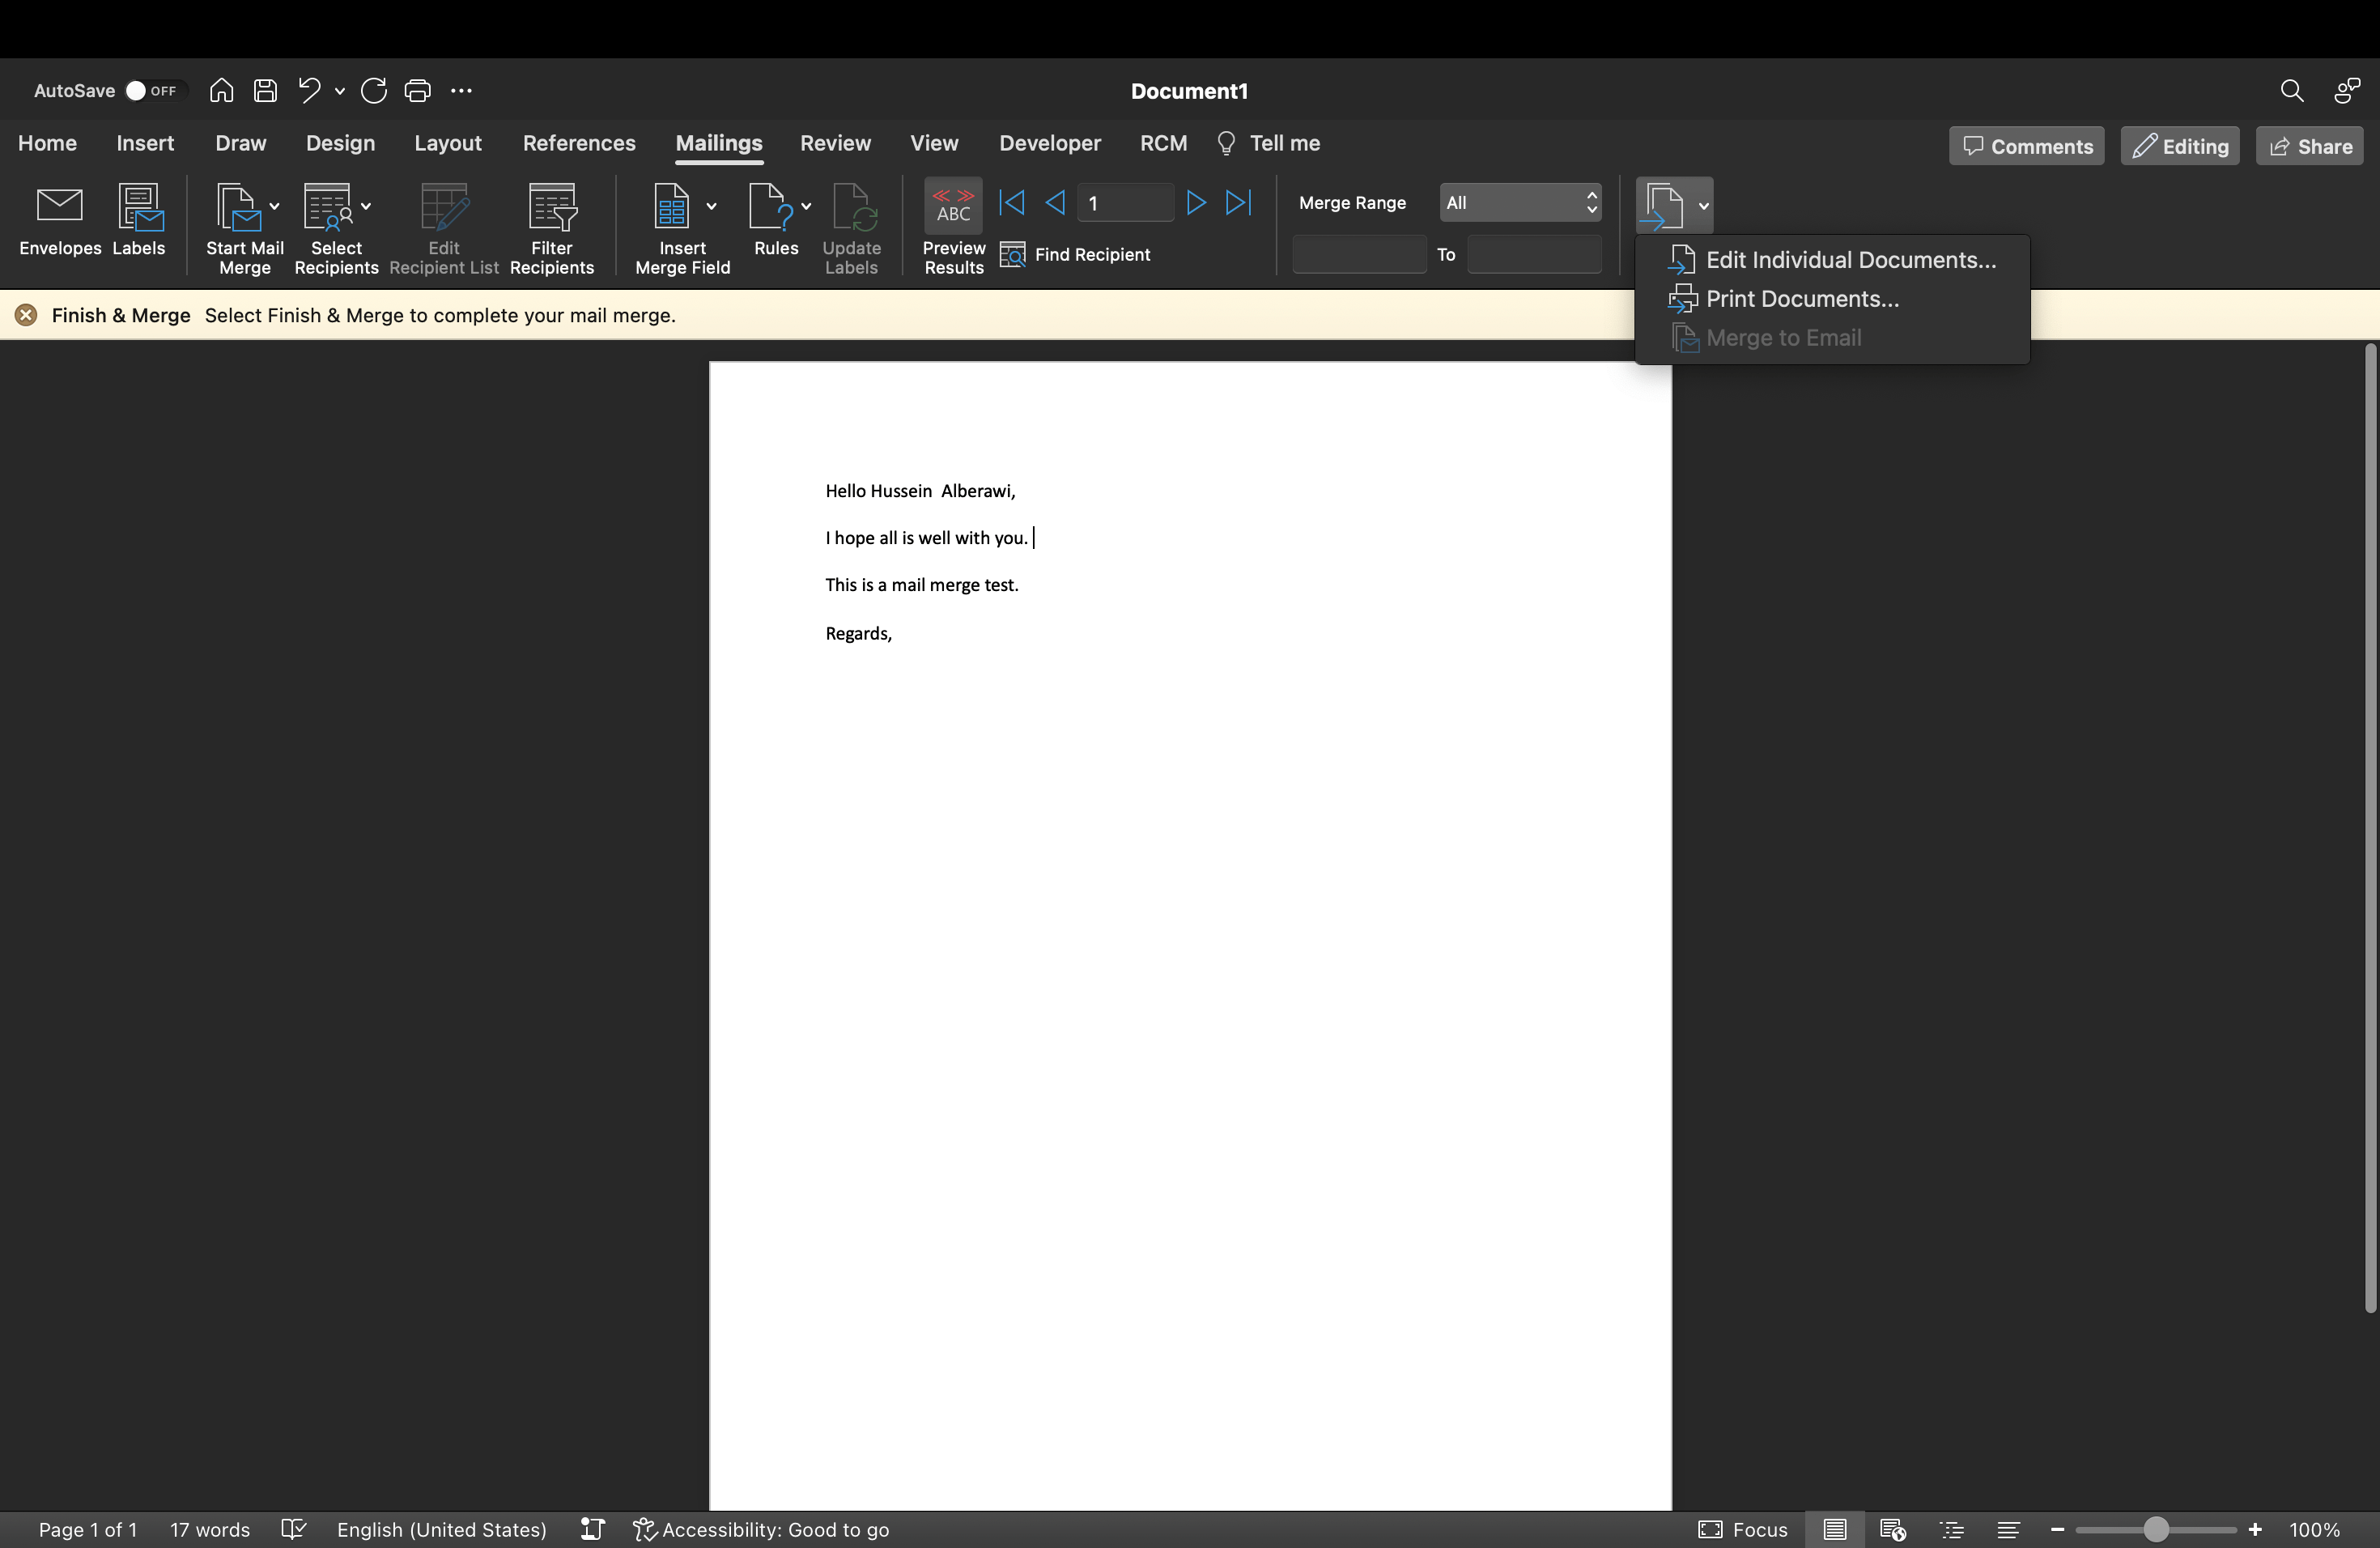Toggle Focus mode in status bar
2380x1548 pixels.
point(1743,1529)
